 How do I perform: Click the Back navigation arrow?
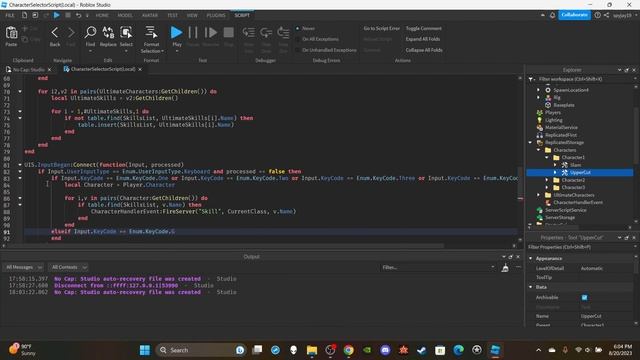pos(55,33)
